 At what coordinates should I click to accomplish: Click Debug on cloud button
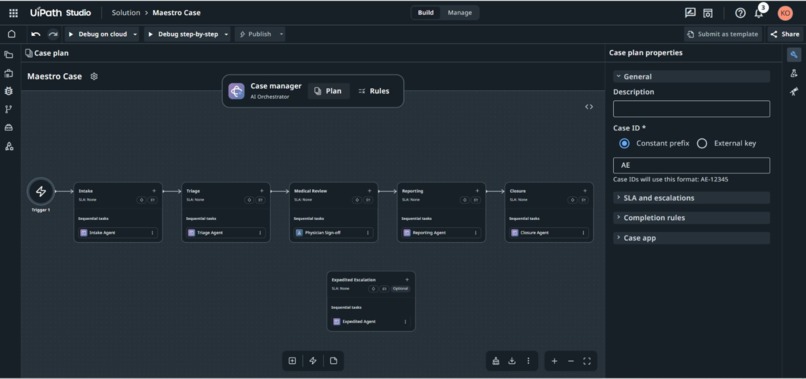pos(98,34)
